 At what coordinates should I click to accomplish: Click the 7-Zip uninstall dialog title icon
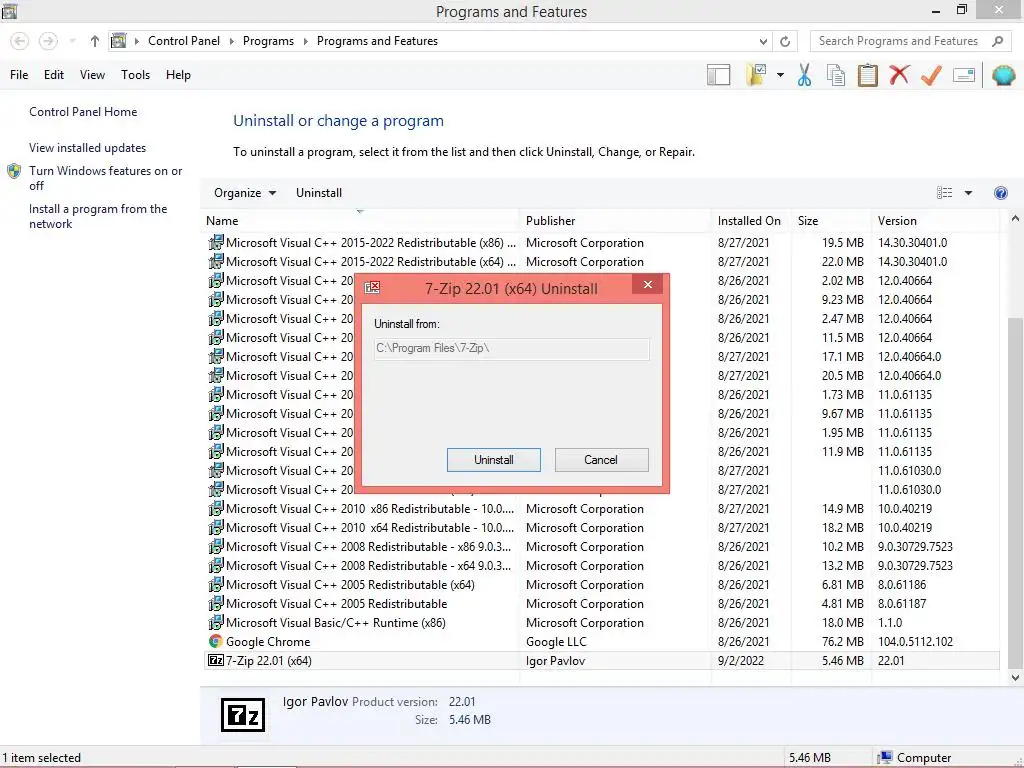tap(372, 287)
